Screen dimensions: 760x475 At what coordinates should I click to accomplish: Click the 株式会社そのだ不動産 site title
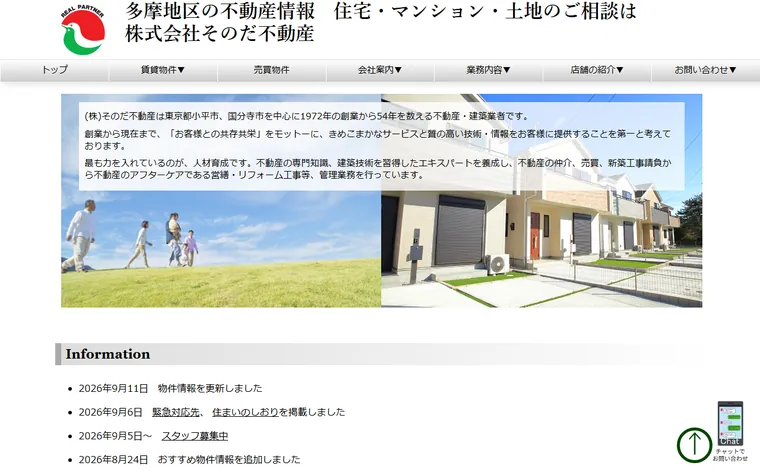click(x=220, y=33)
